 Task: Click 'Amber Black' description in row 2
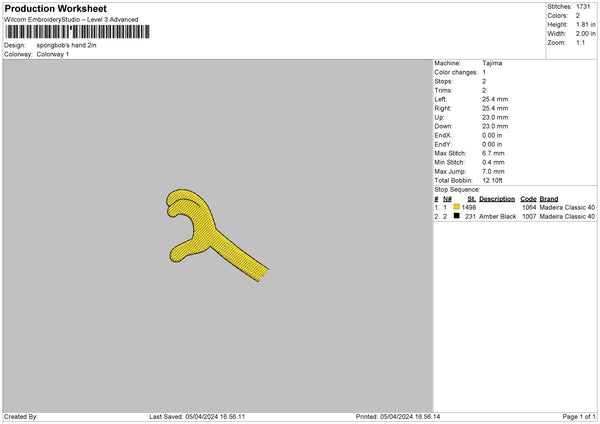coord(498,217)
